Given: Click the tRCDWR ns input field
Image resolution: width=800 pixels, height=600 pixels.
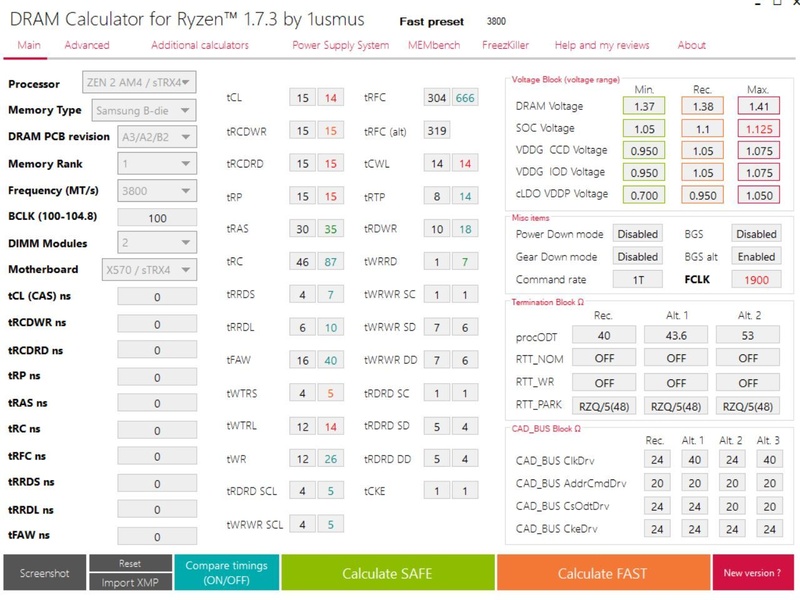Looking at the screenshot, I should pyautogui.click(x=157, y=324).
